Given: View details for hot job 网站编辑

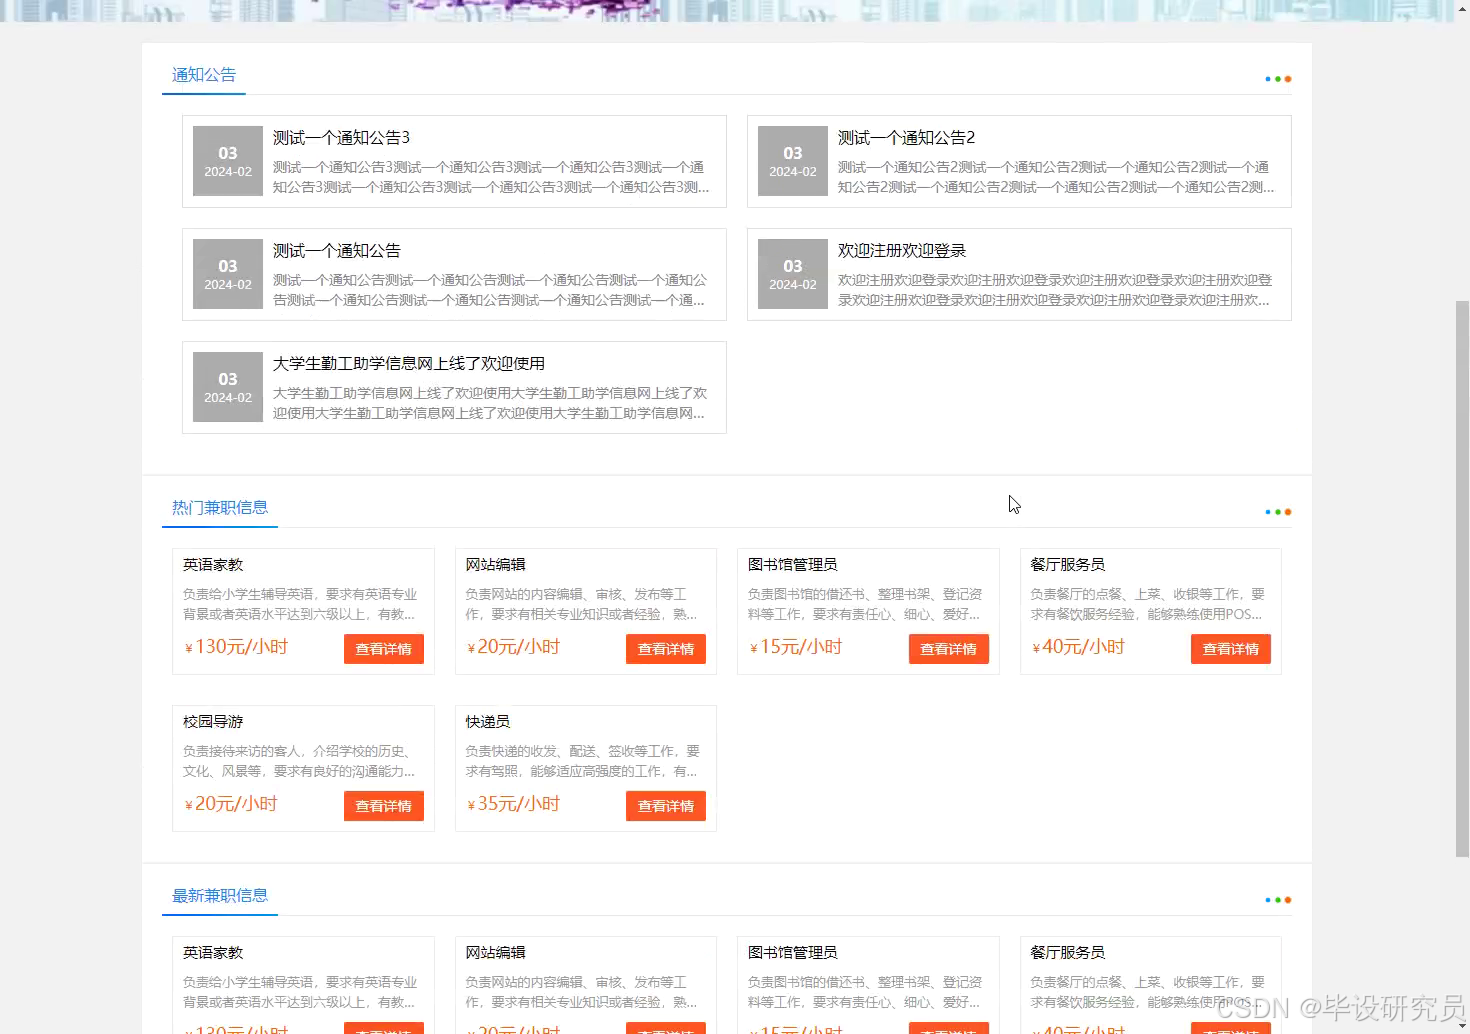Looking at the screenshot, I should tap(666, 649).
